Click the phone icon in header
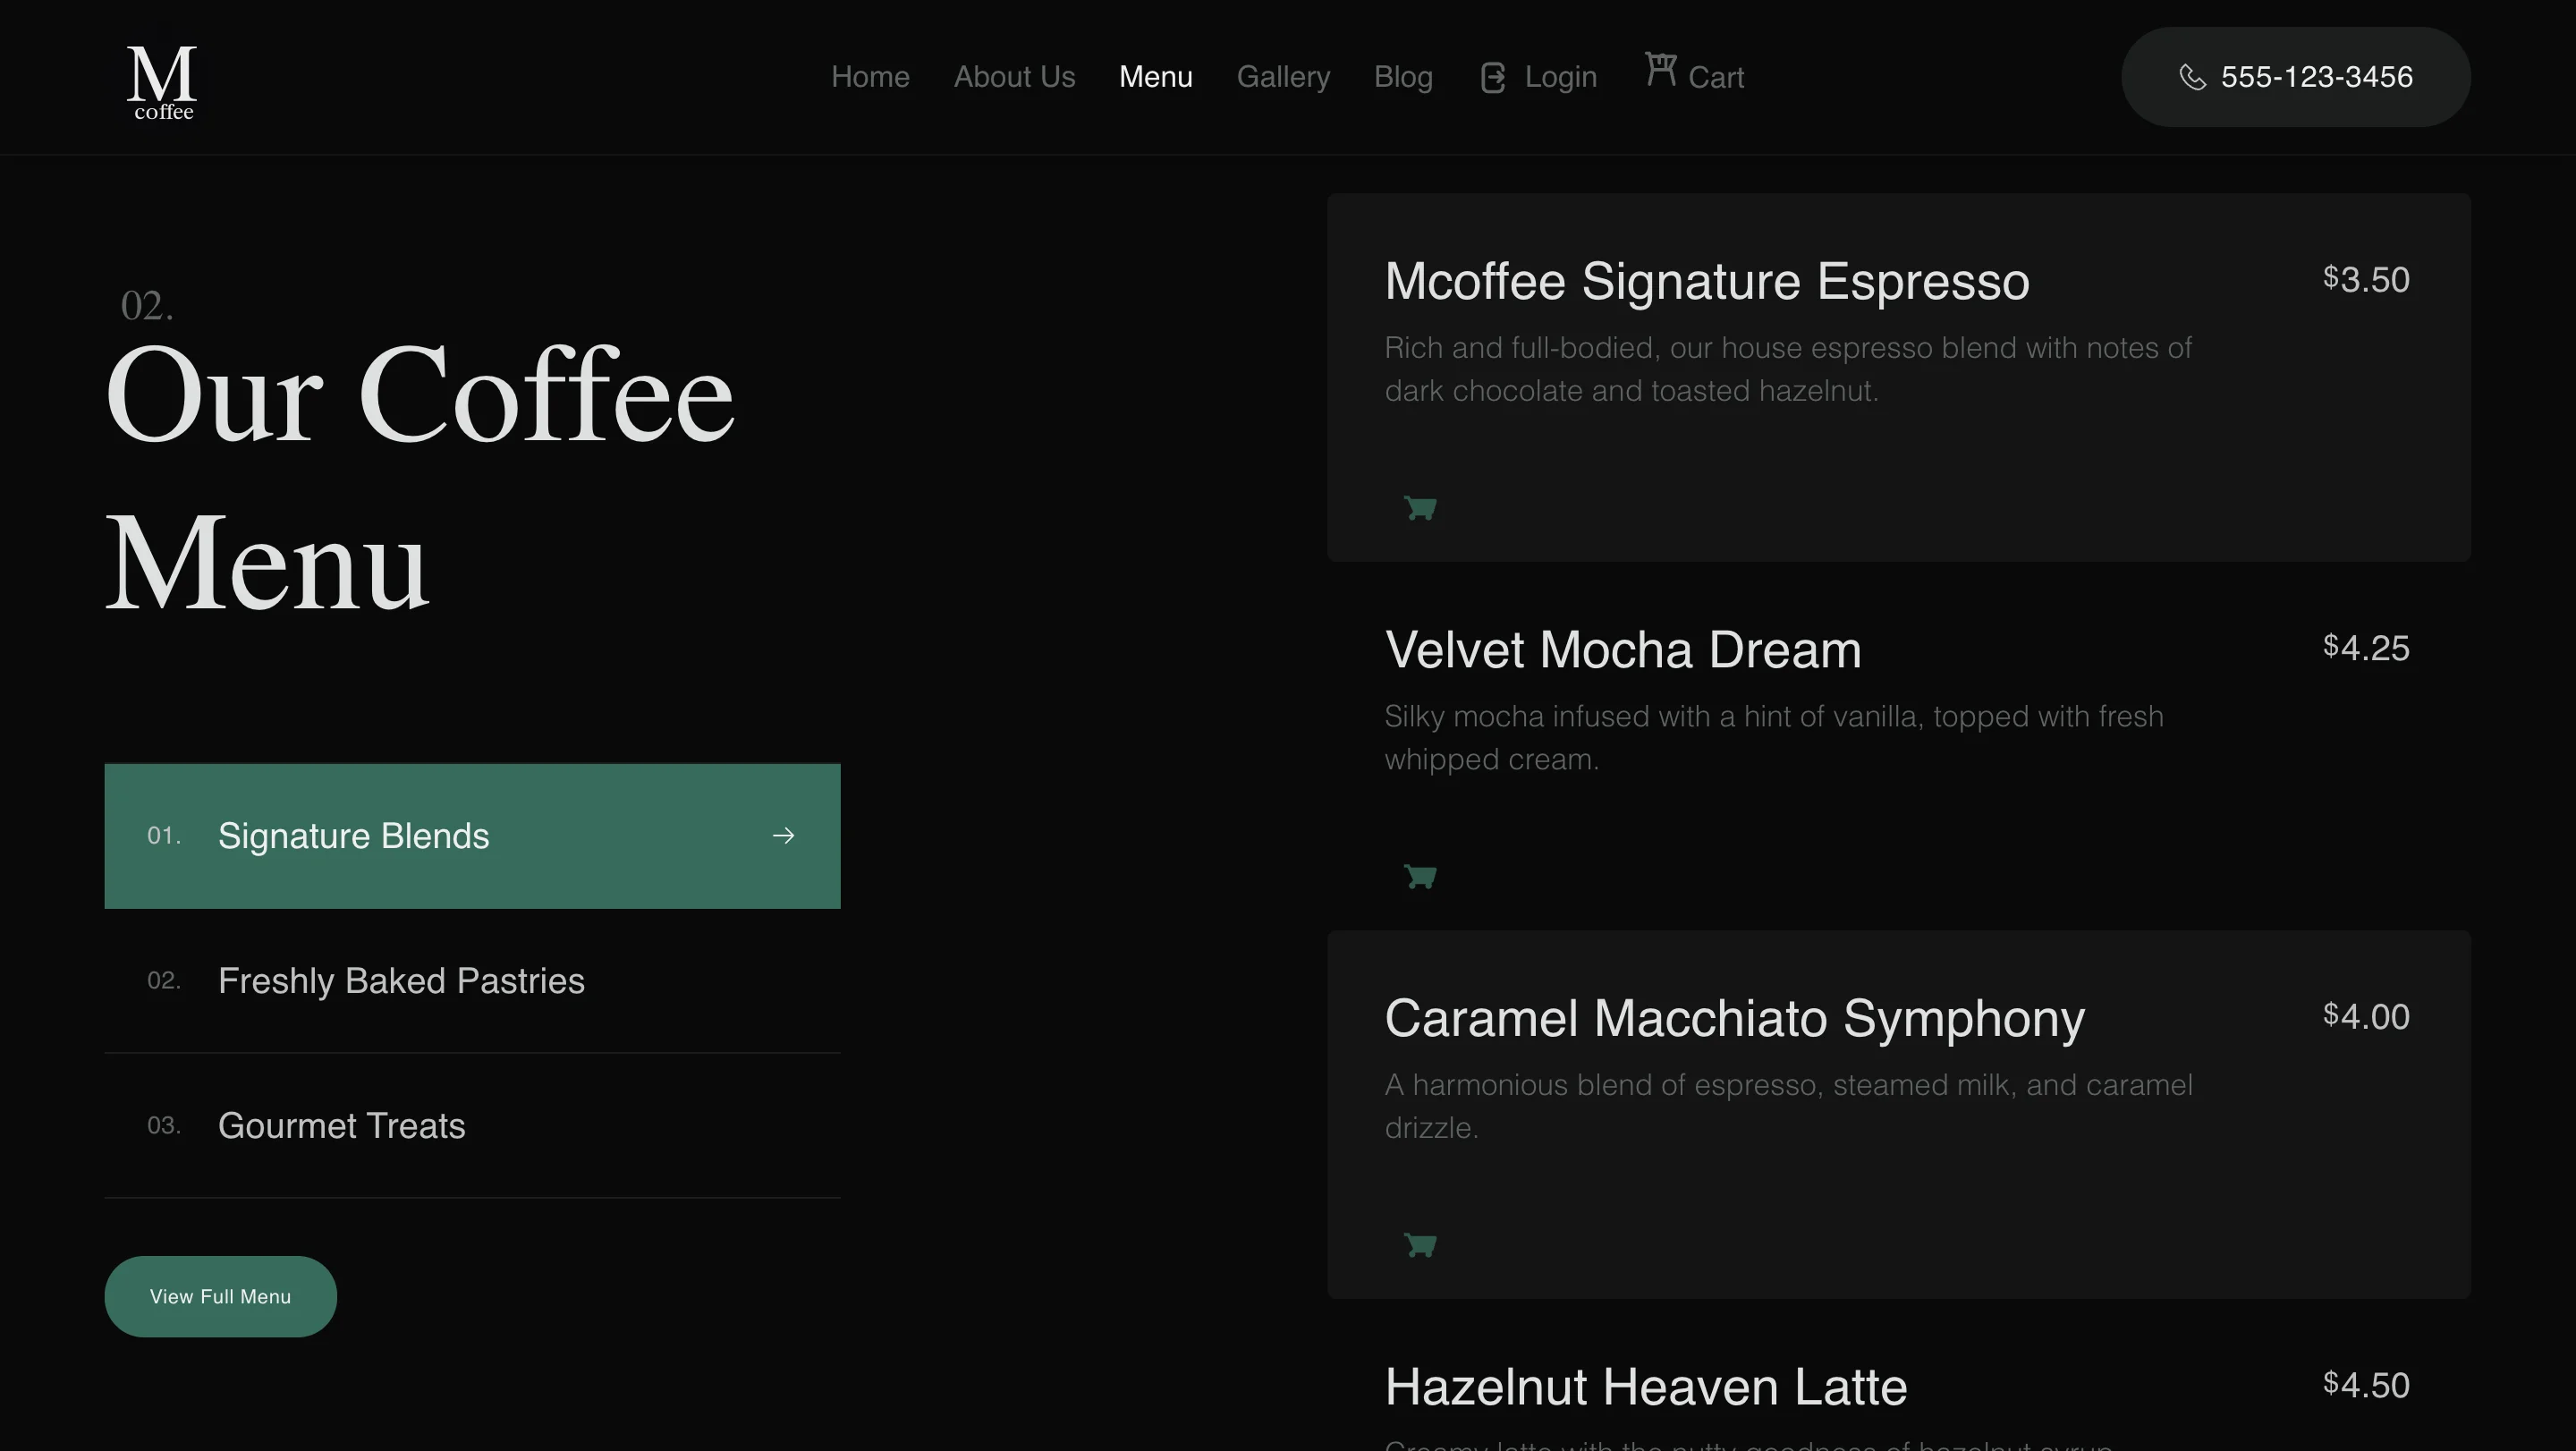 pos(2192,77)
